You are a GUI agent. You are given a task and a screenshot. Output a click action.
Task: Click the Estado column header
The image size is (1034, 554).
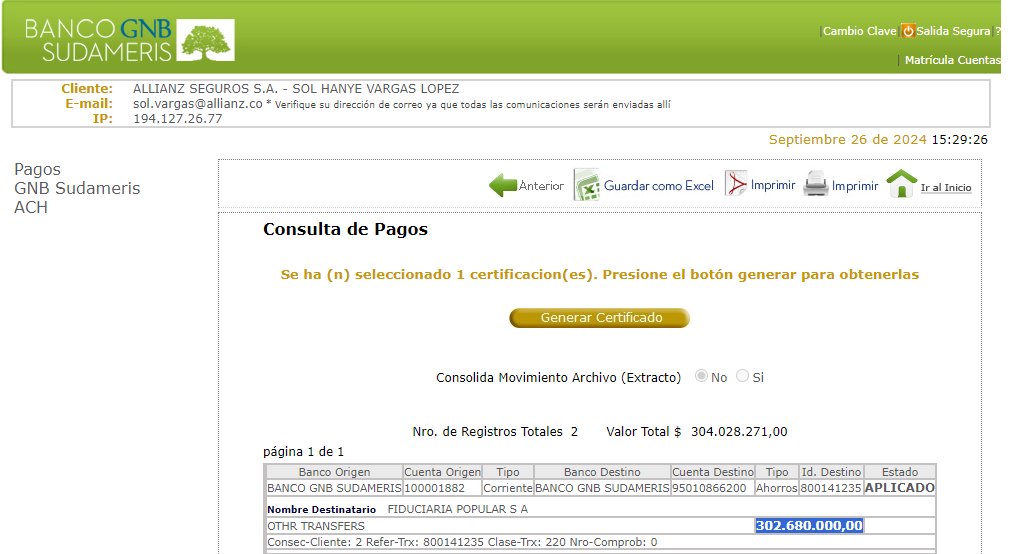click(899, 472)
